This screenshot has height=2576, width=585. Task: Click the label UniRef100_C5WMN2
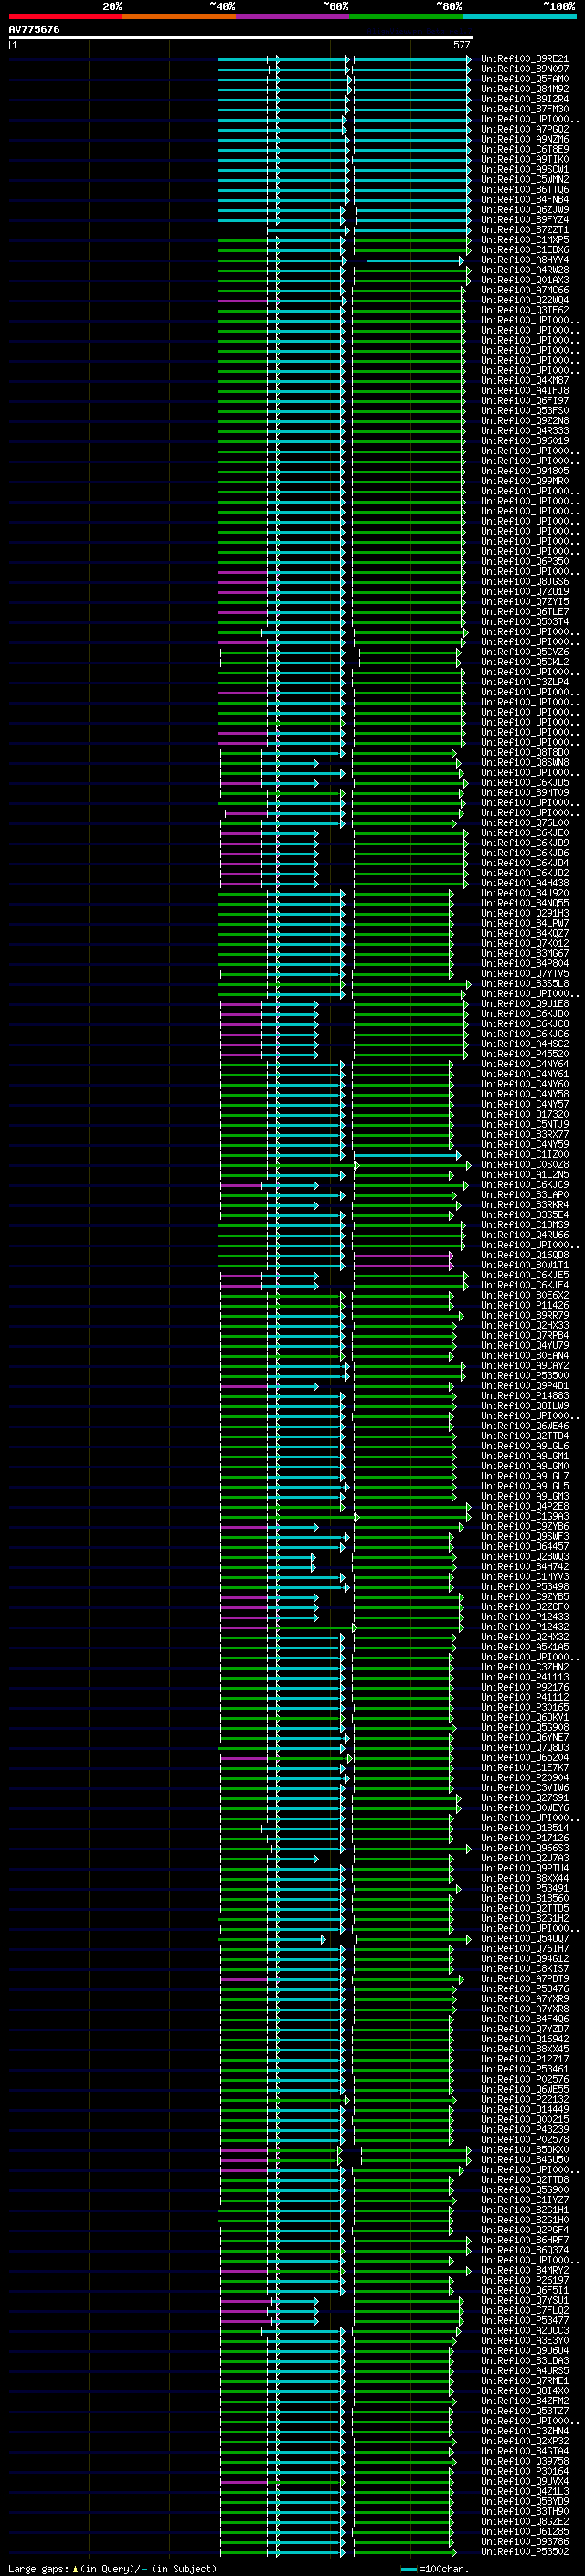(x=525, y=179)
